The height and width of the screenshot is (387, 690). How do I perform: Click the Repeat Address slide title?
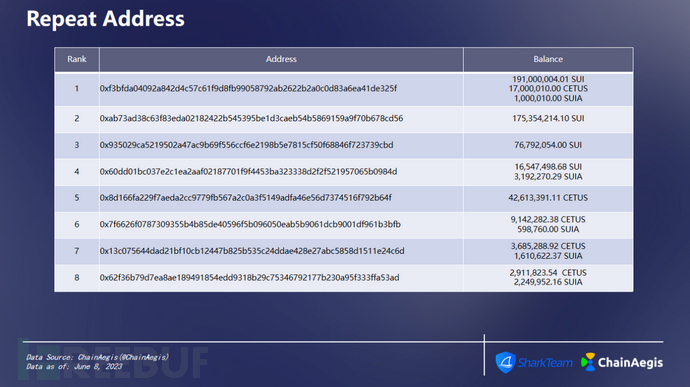click(x=106, y=19)
